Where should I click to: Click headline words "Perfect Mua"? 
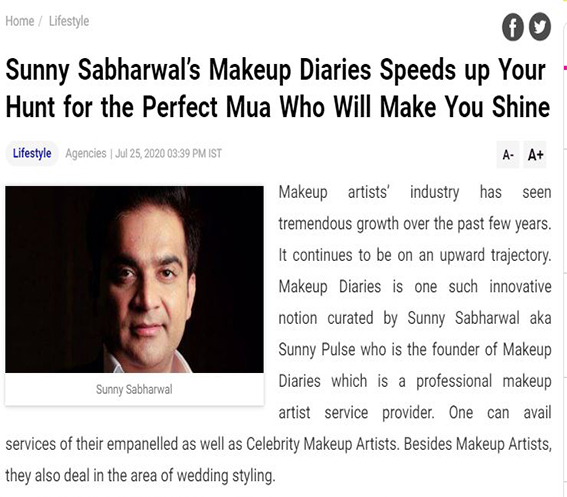206,107
